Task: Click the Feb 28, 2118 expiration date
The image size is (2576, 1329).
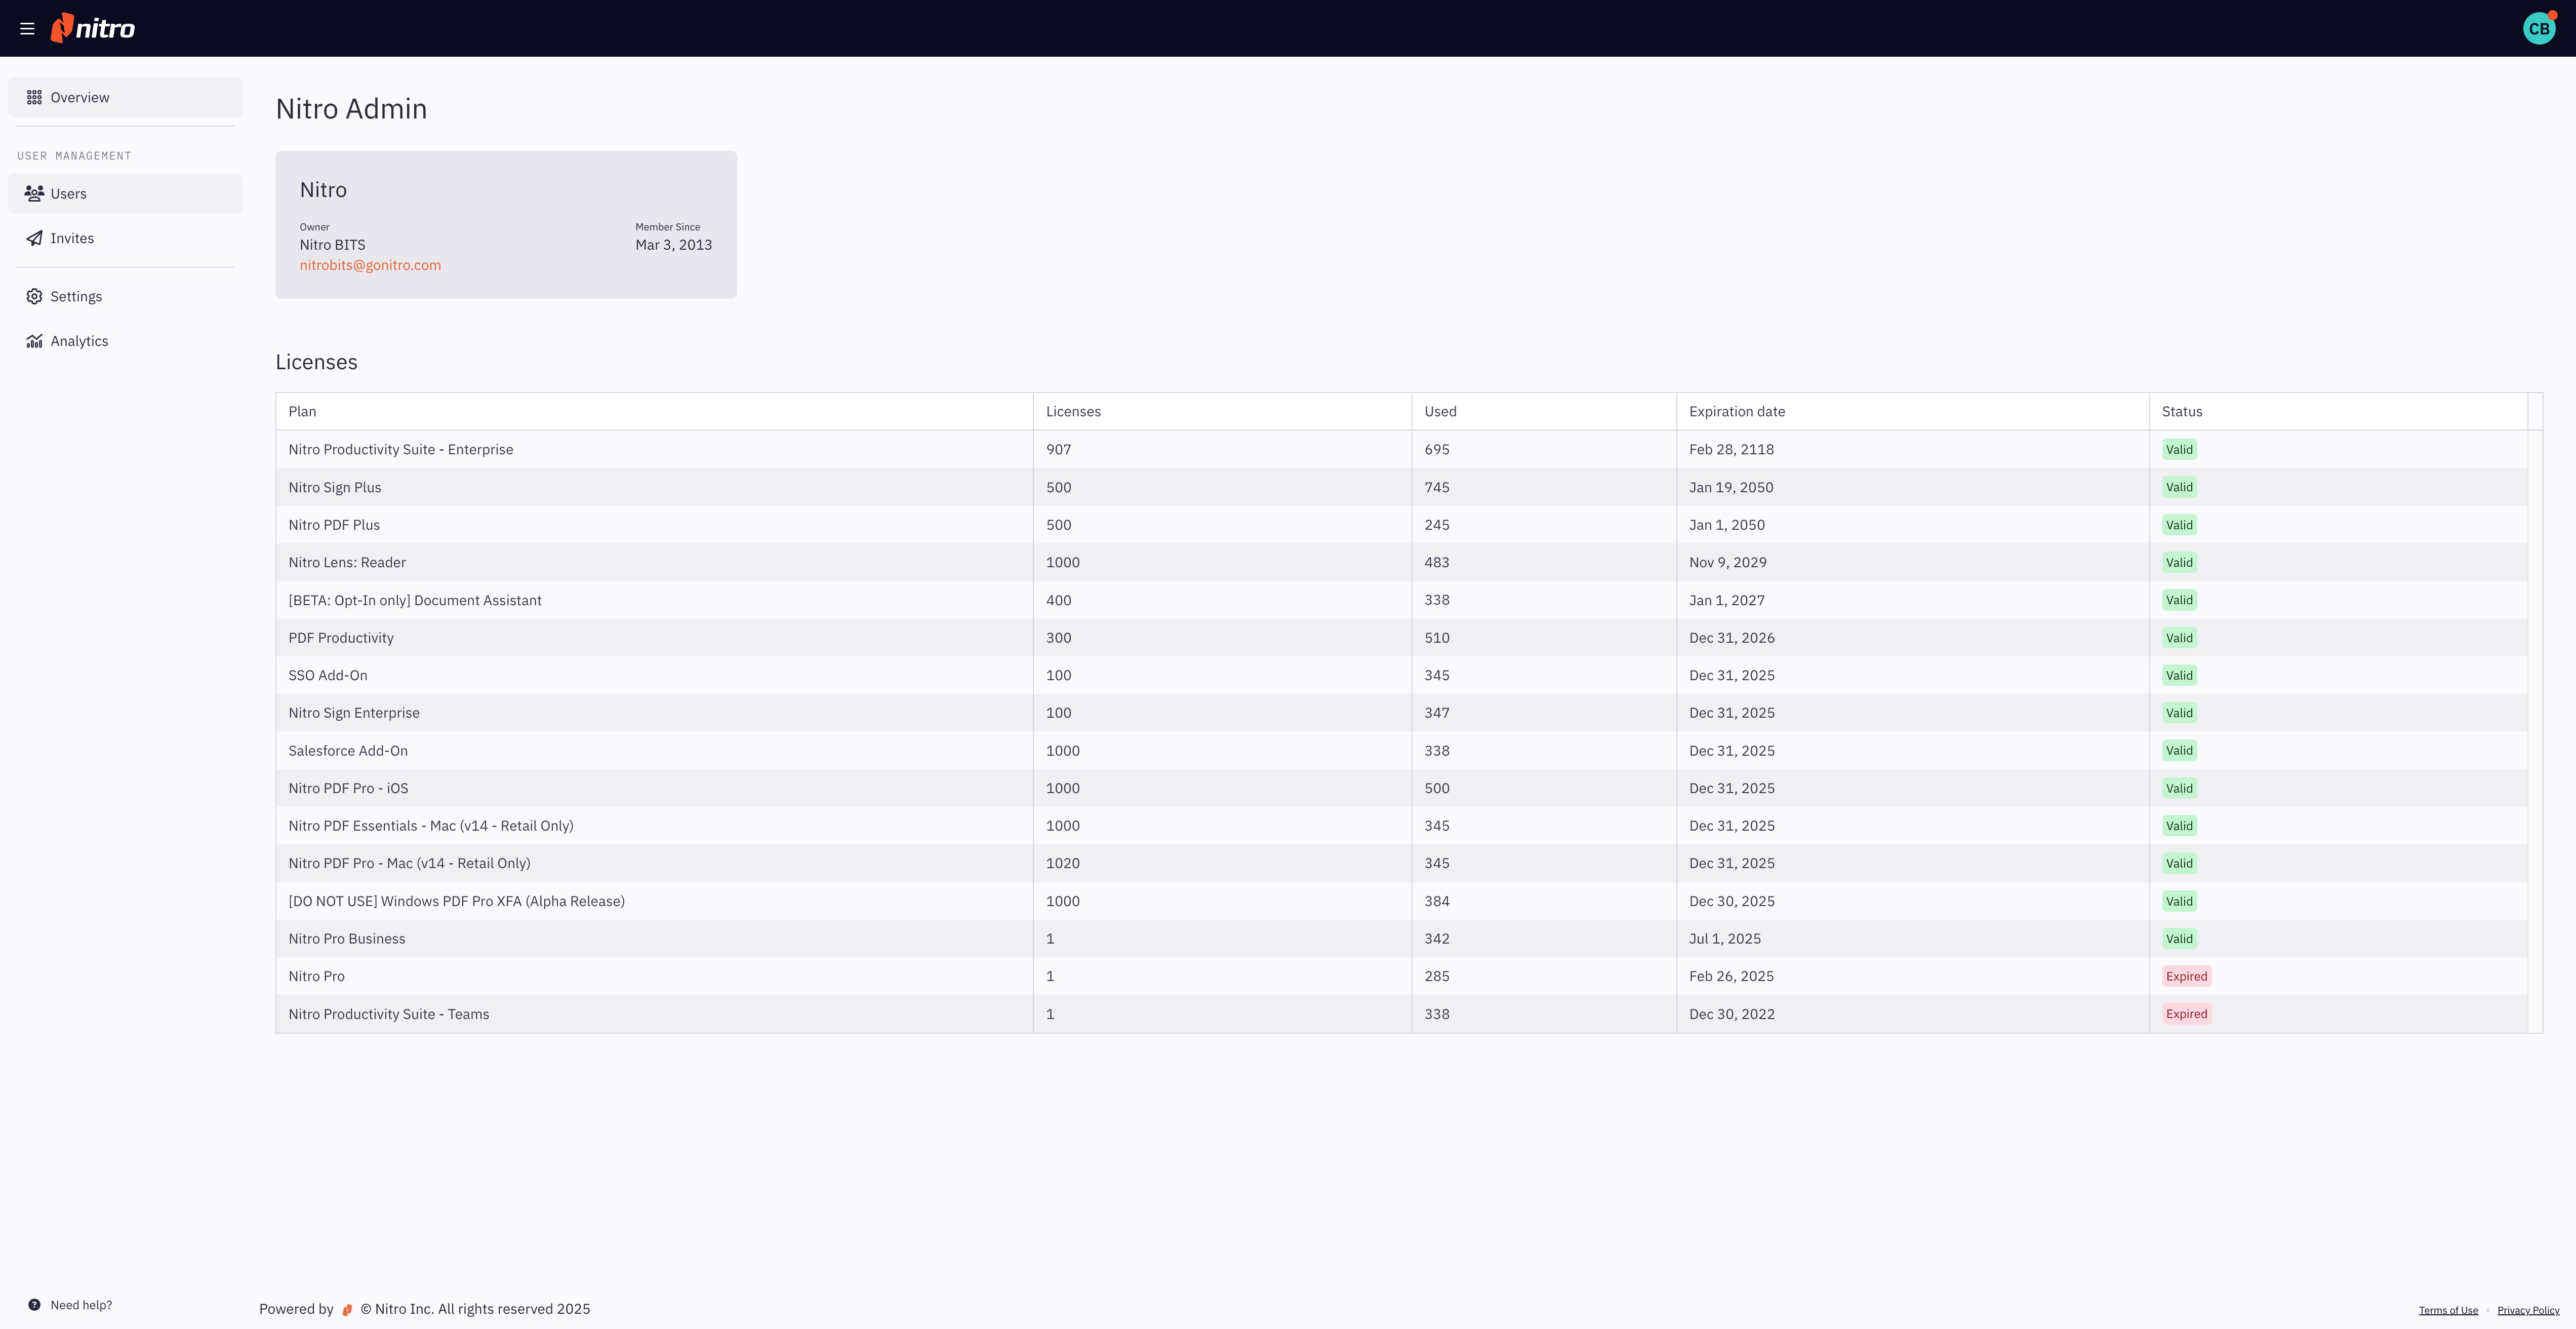Action: pos(1732,449)
